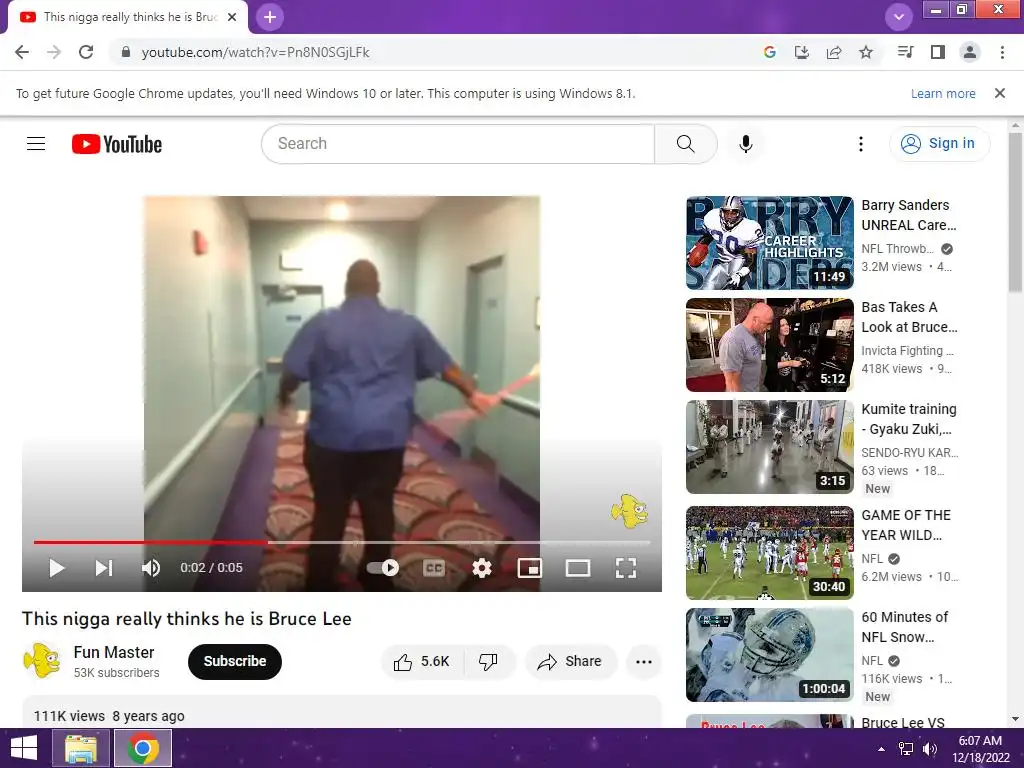1024x768 pixels.
Task: Toggle closed captions CC button
Action: 434,568
